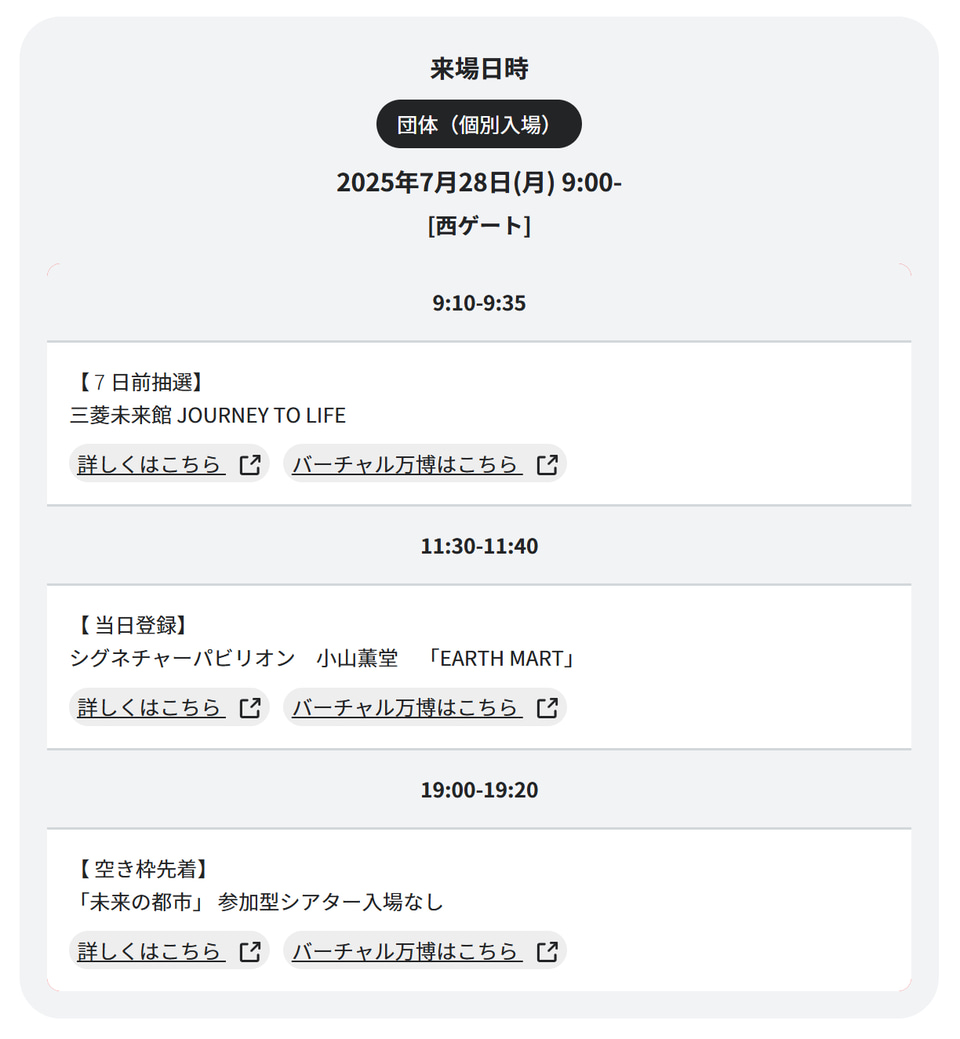Viewport: 960px width, 1039px height.
Task: Click the 西ゲート gate label
Action: point(479,225)
